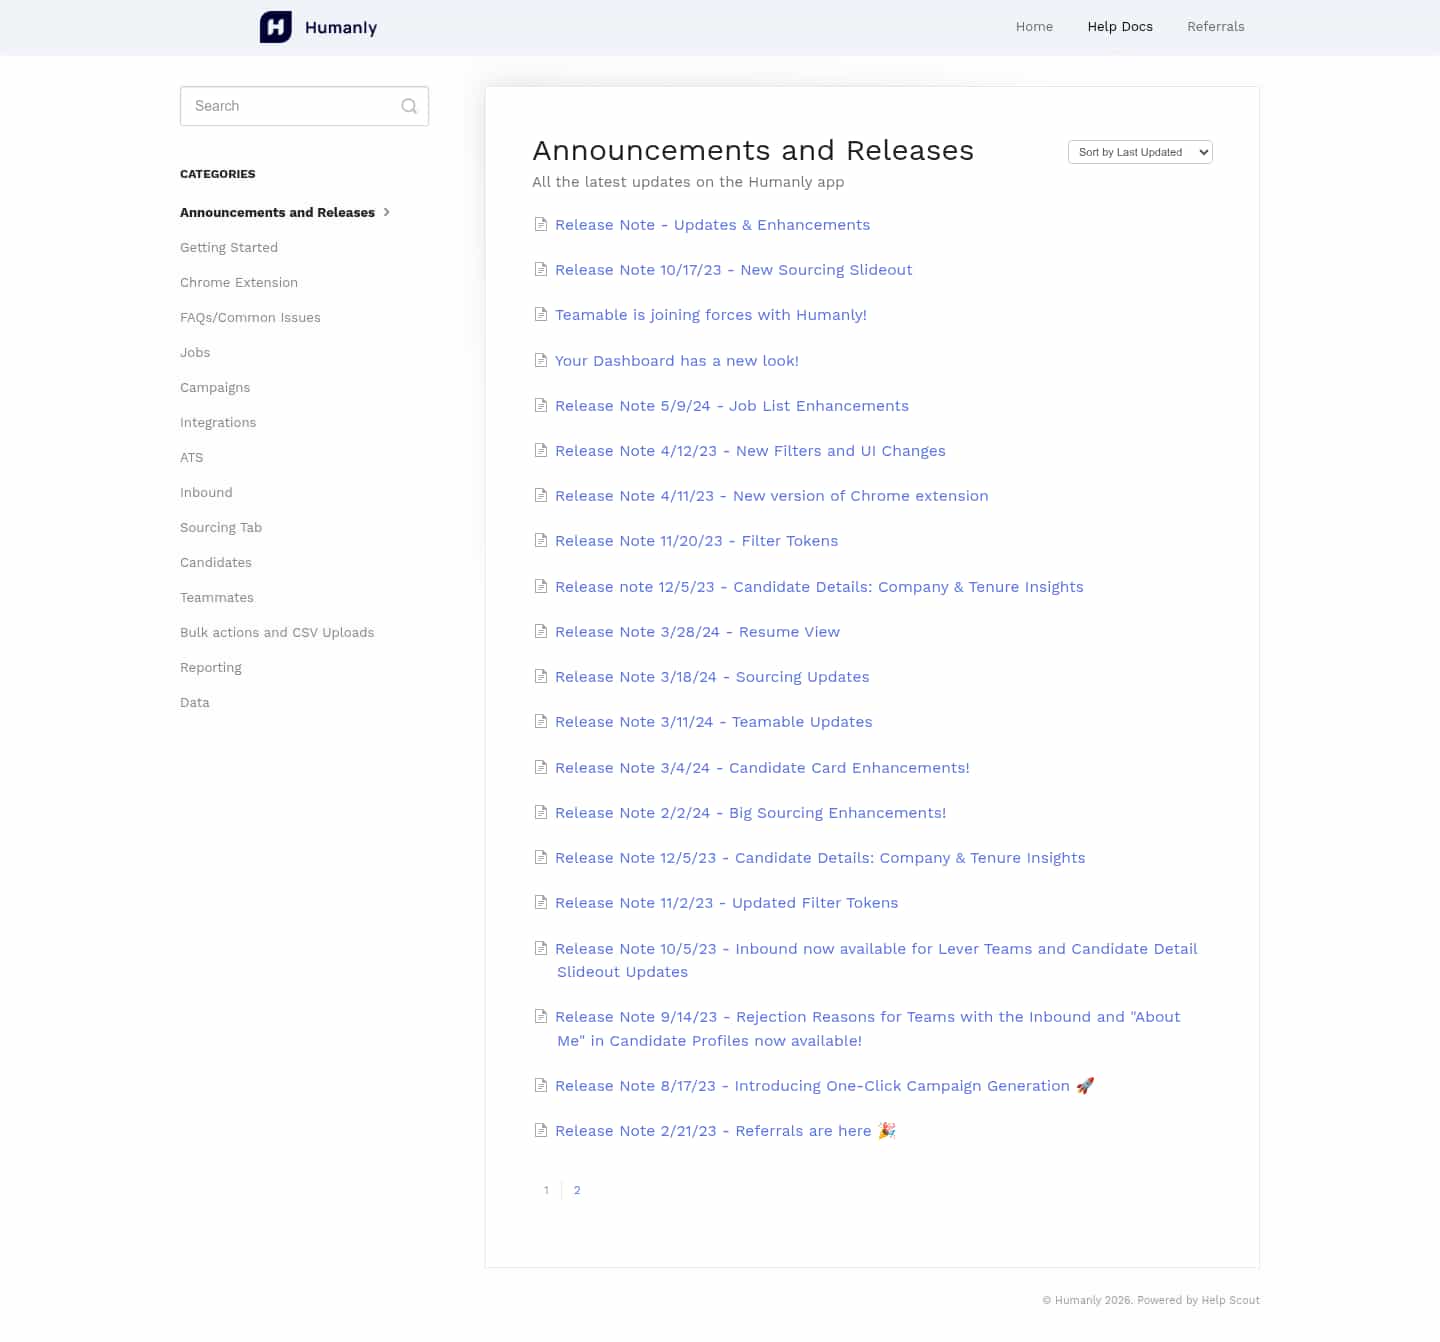Open Release Note 11/2/23 Updated Filter Tokens
1440x1342 pixels.
coord(727,903)
